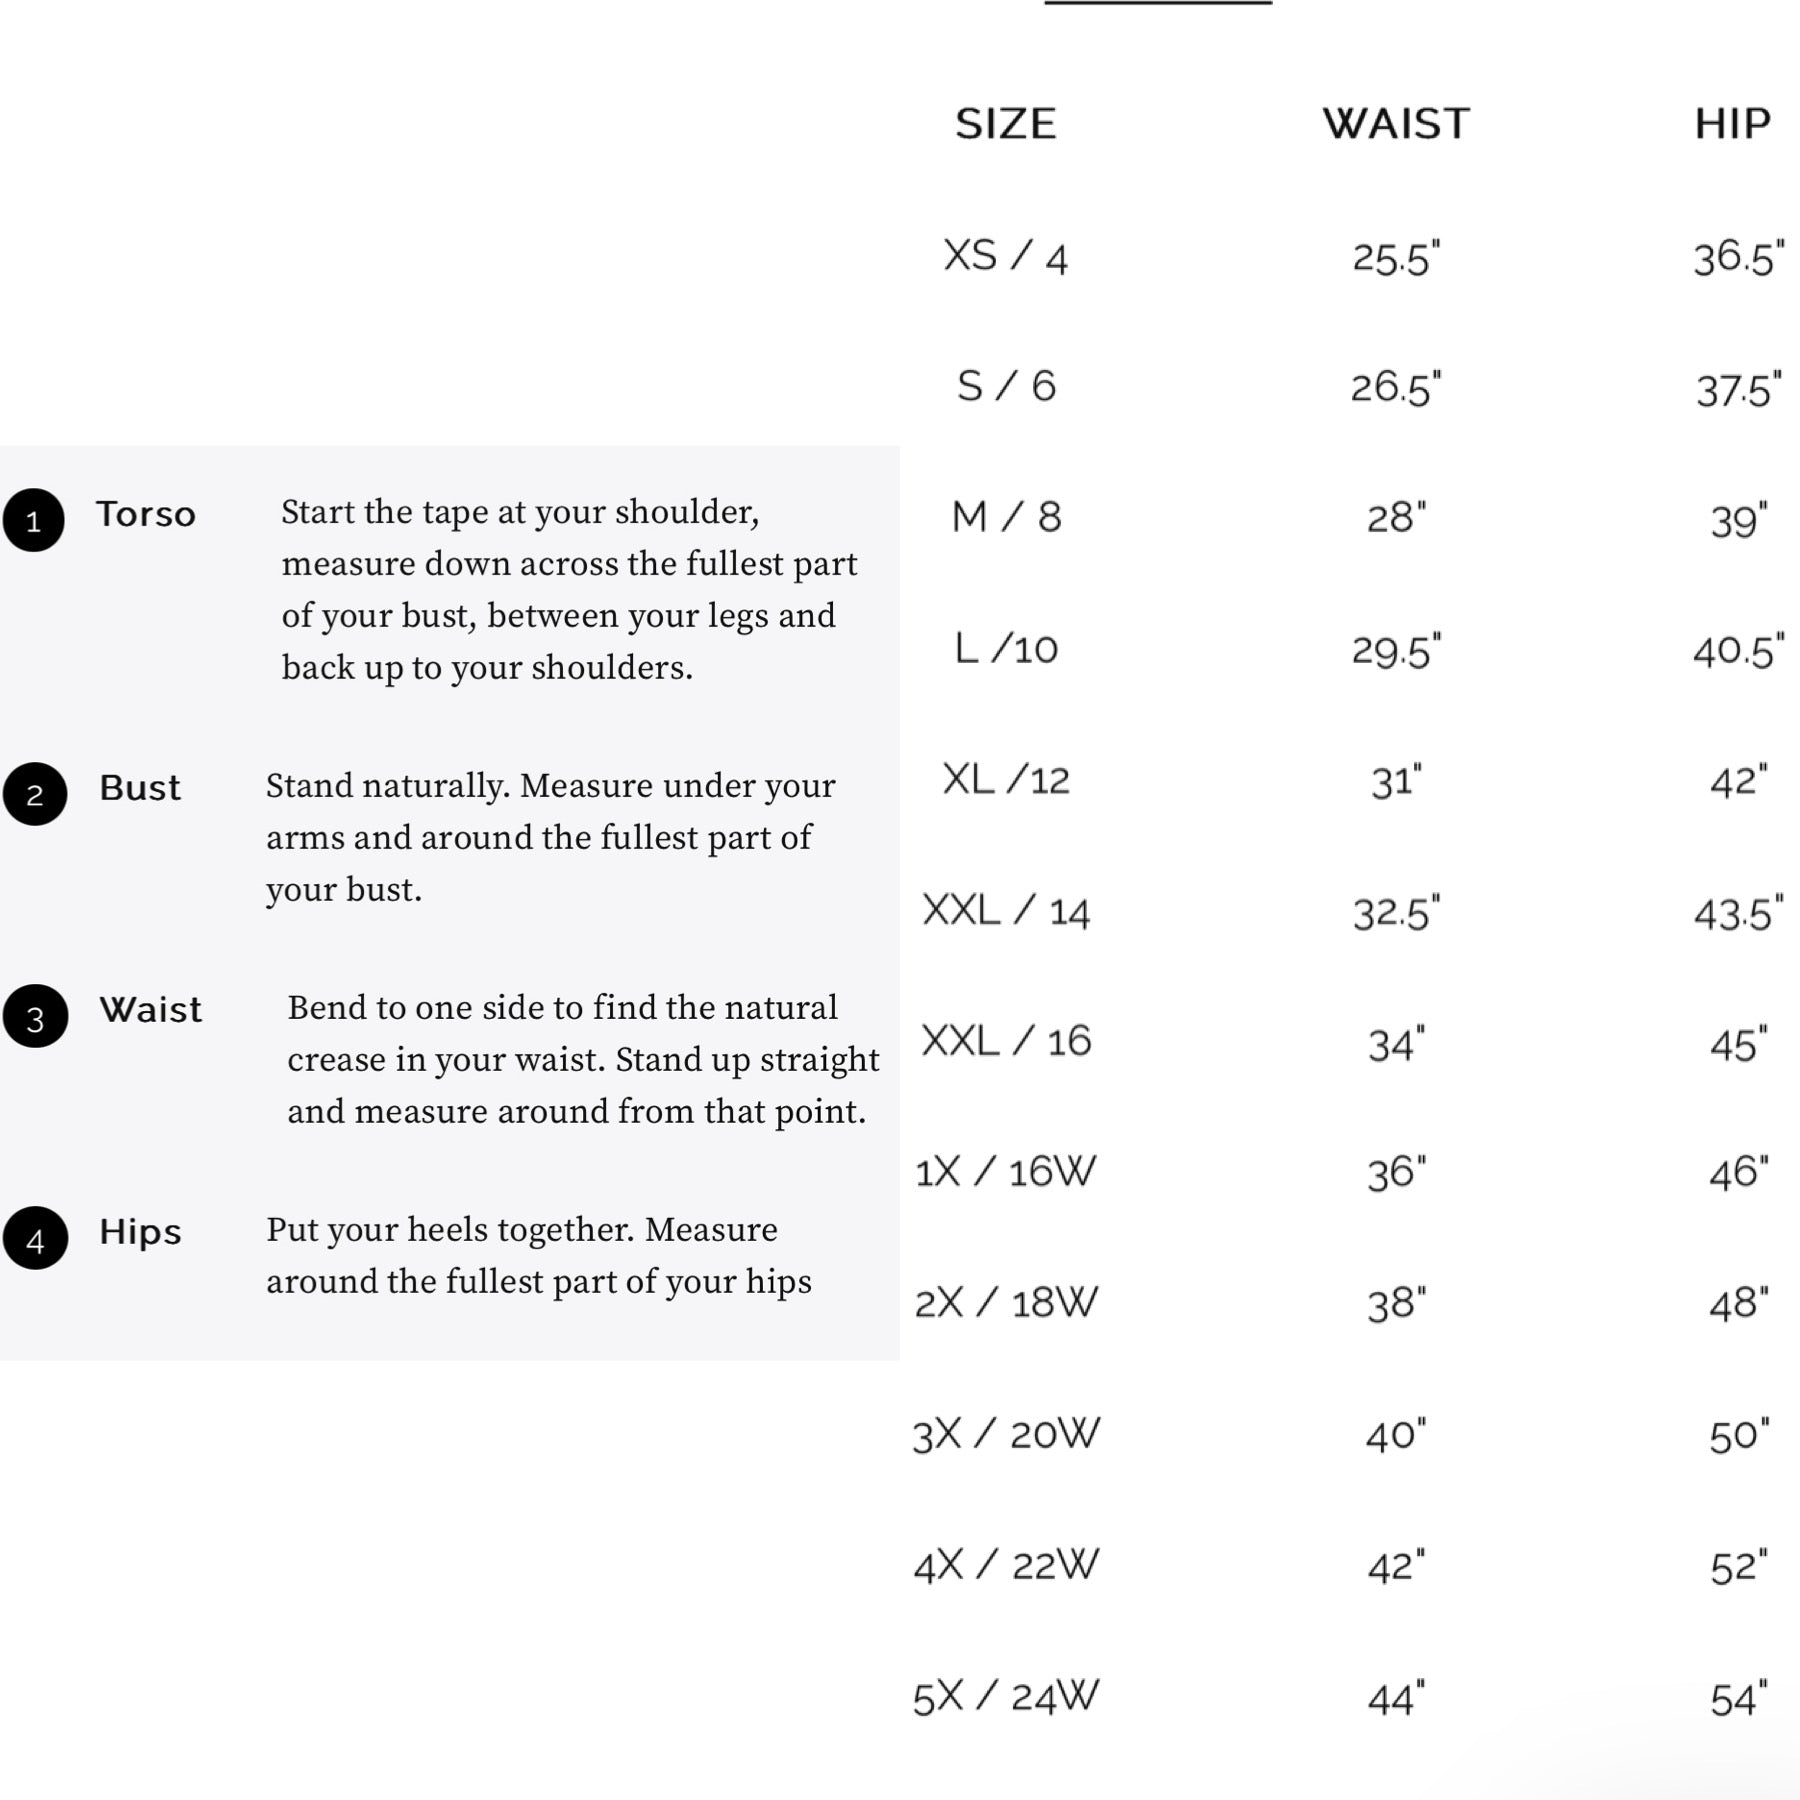Click the number 3 Waist circle icon
This screenshot has width=1800, height=1800.
pyautogui.click(x=35, y=1016)
